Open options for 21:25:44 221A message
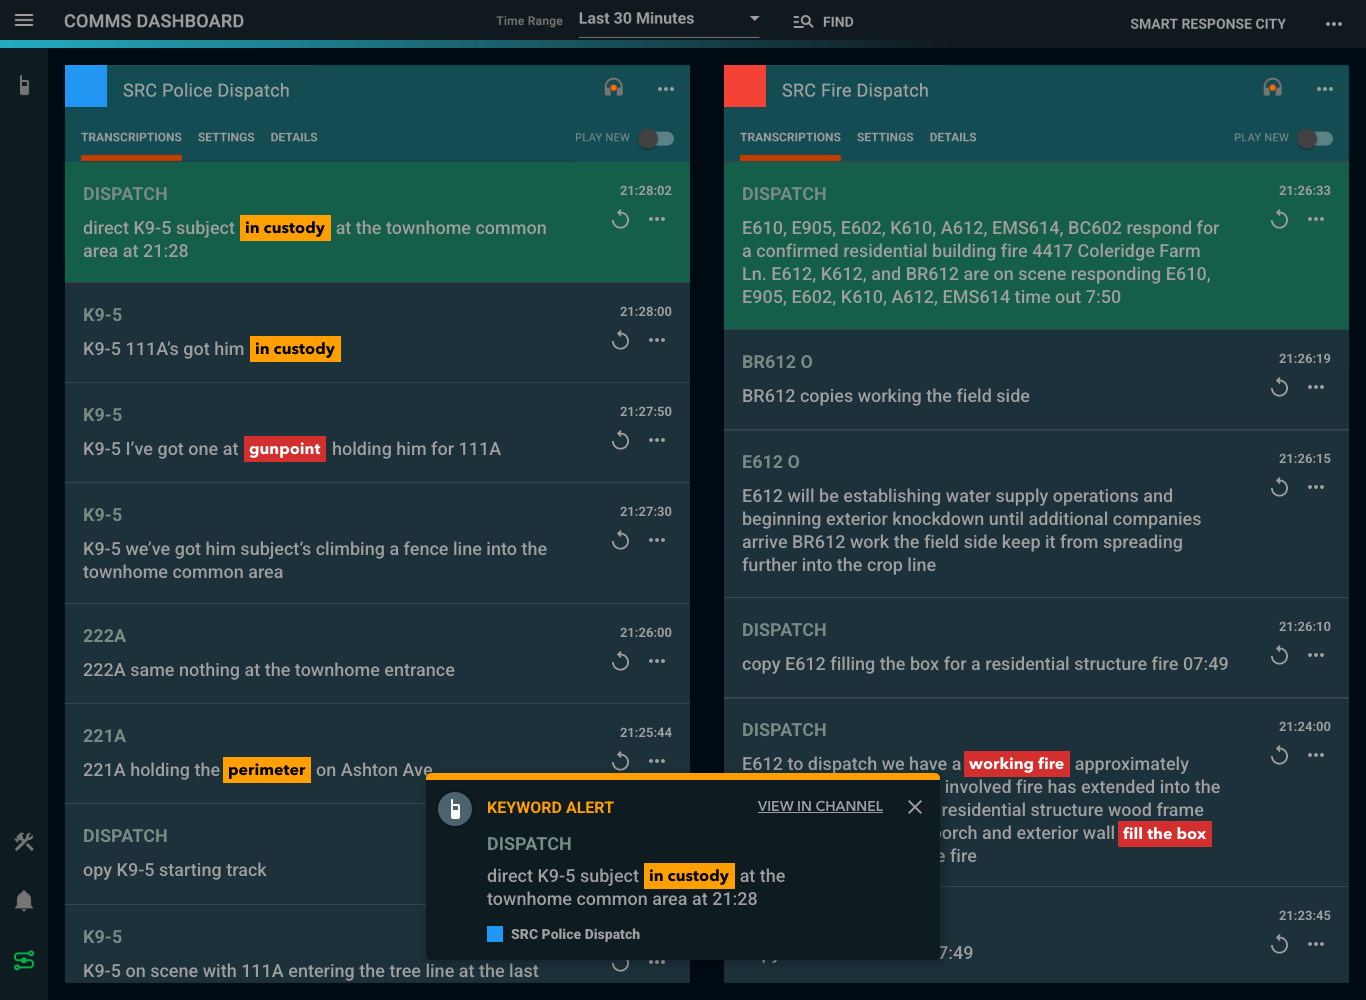 pyautogui.click(x=657, y=761)
